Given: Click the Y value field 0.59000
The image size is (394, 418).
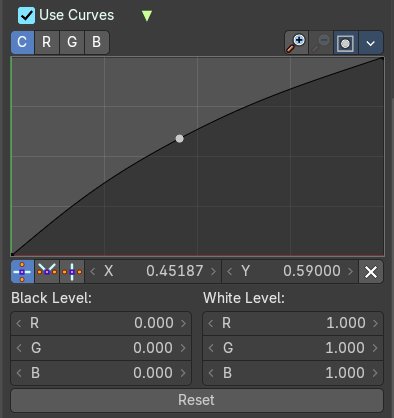Looking at the screenshot, I should (x=290, y=272).
